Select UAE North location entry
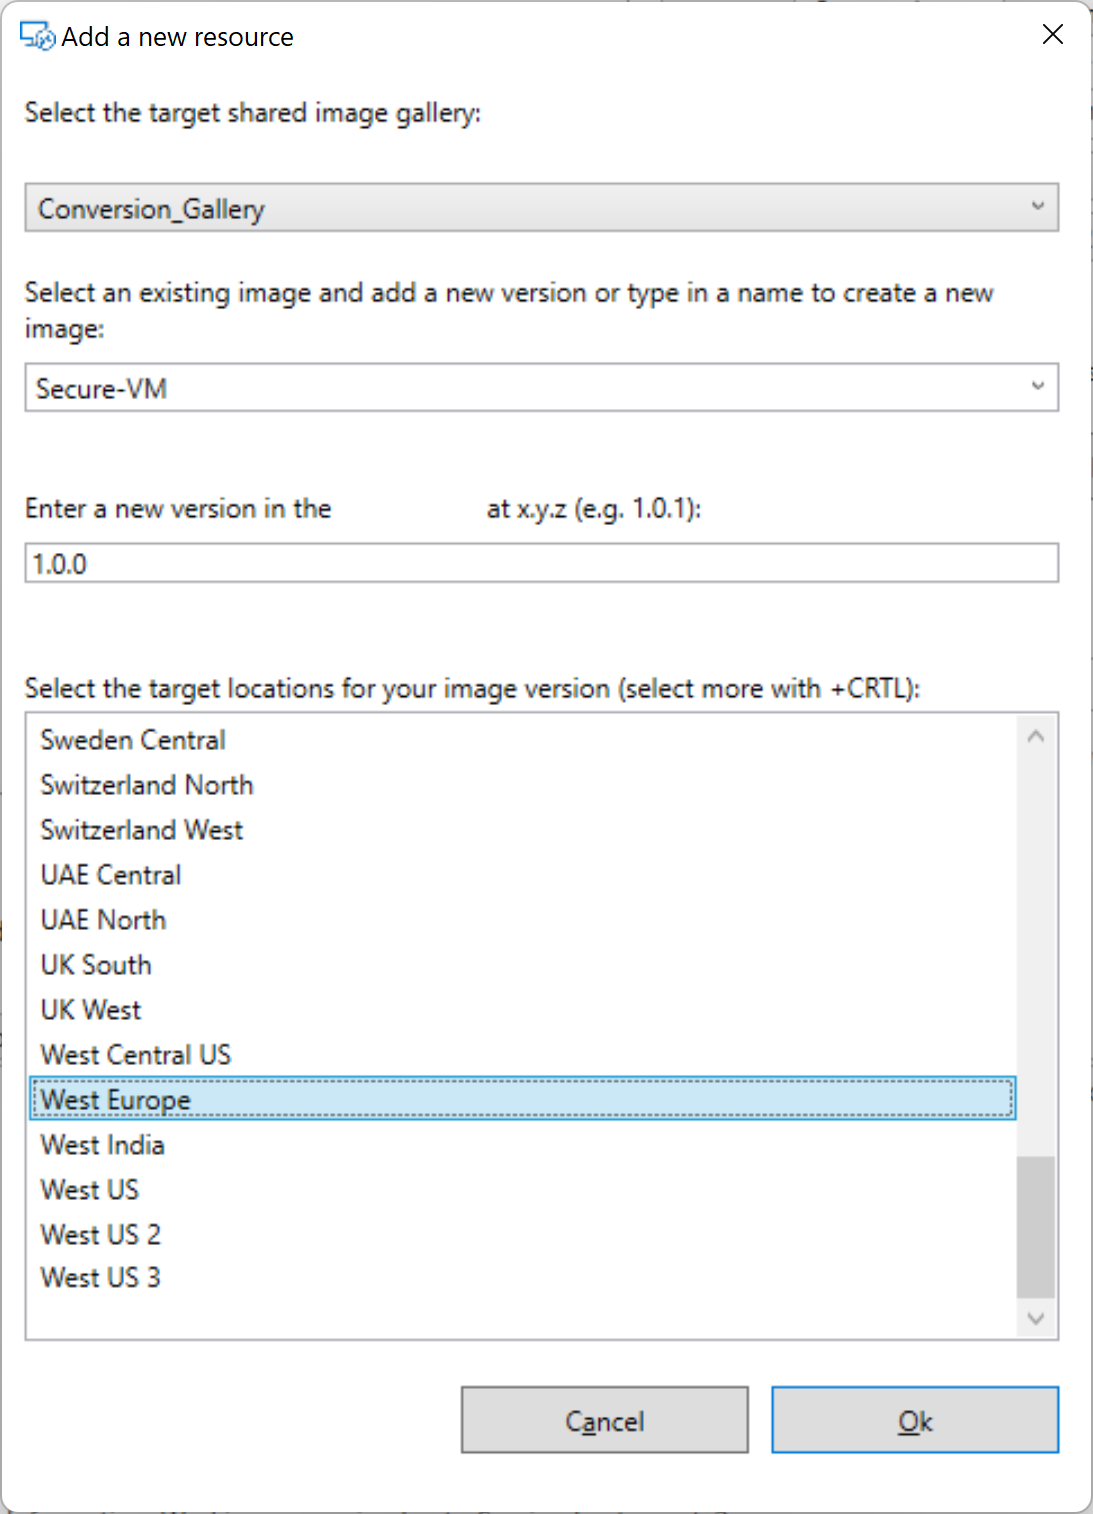Viewport: 1093px width, 1514px height. click(522, 920)
